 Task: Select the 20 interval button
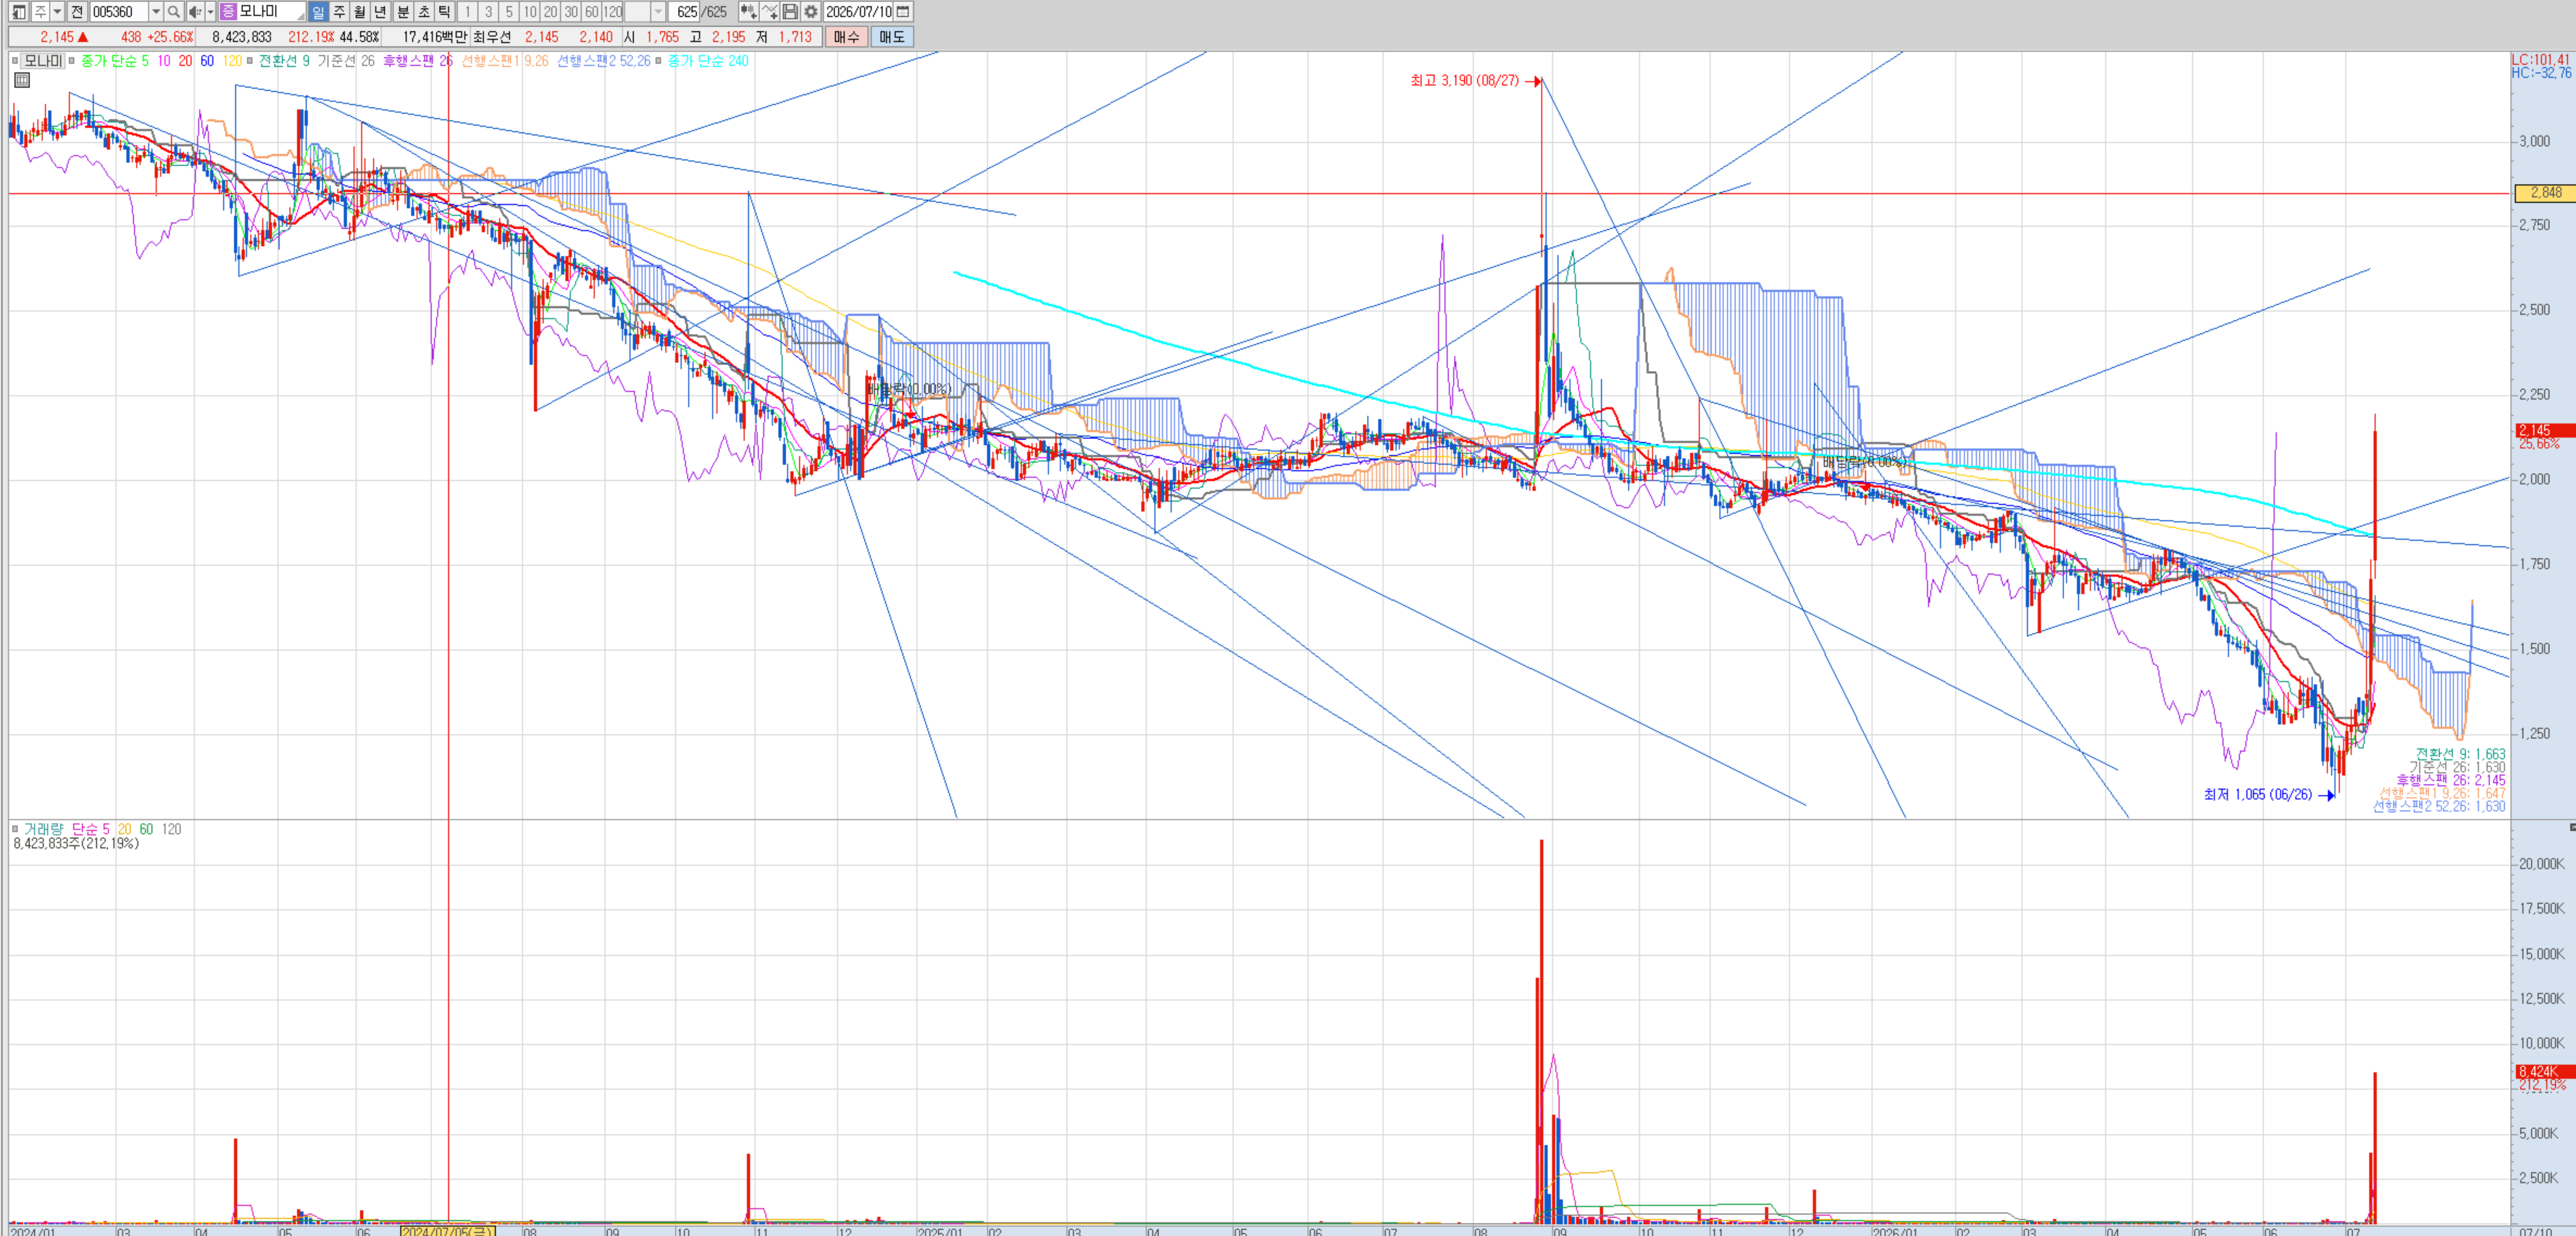pos(550,12)
